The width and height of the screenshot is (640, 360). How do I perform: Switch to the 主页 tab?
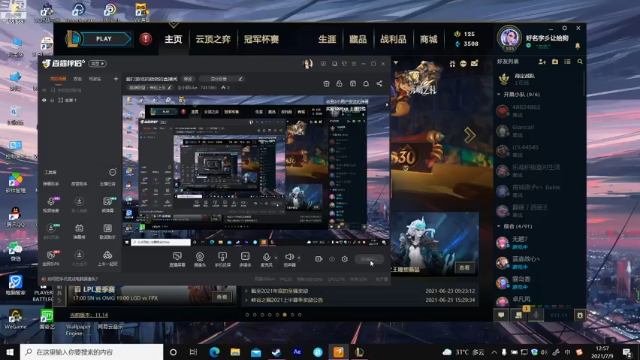pyautogui.click(x=173, y=39)
